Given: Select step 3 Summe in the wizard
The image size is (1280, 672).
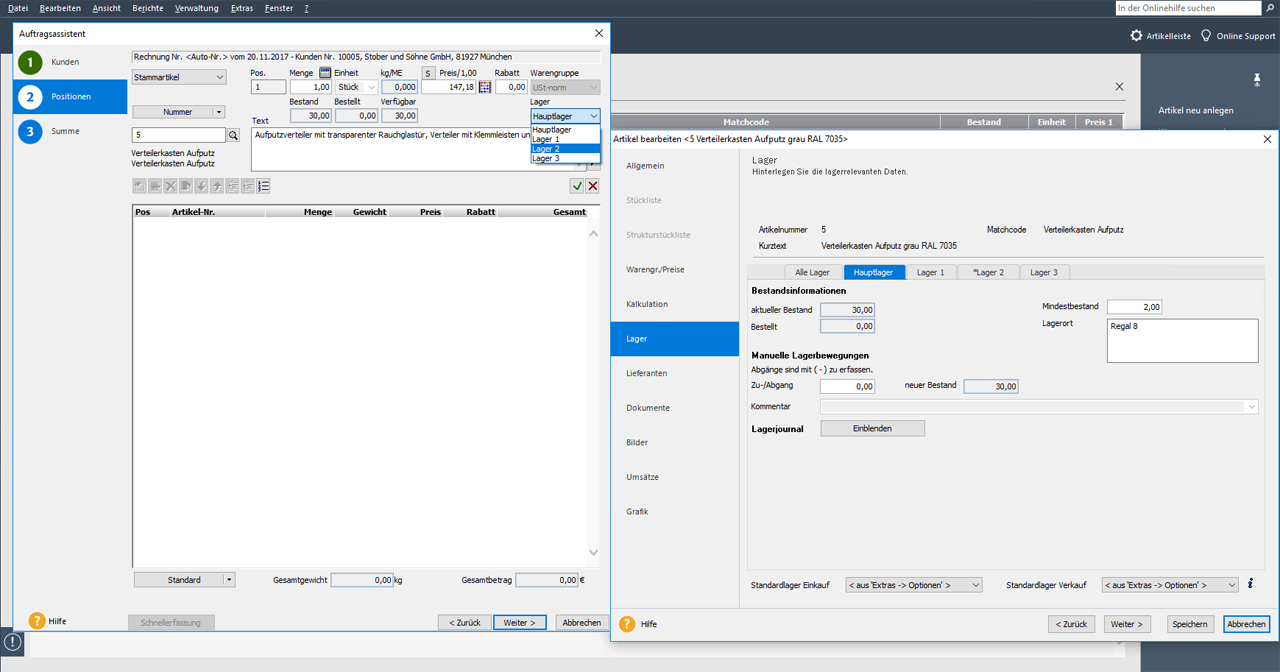Looking at the screenshot, I should (70, 131).
